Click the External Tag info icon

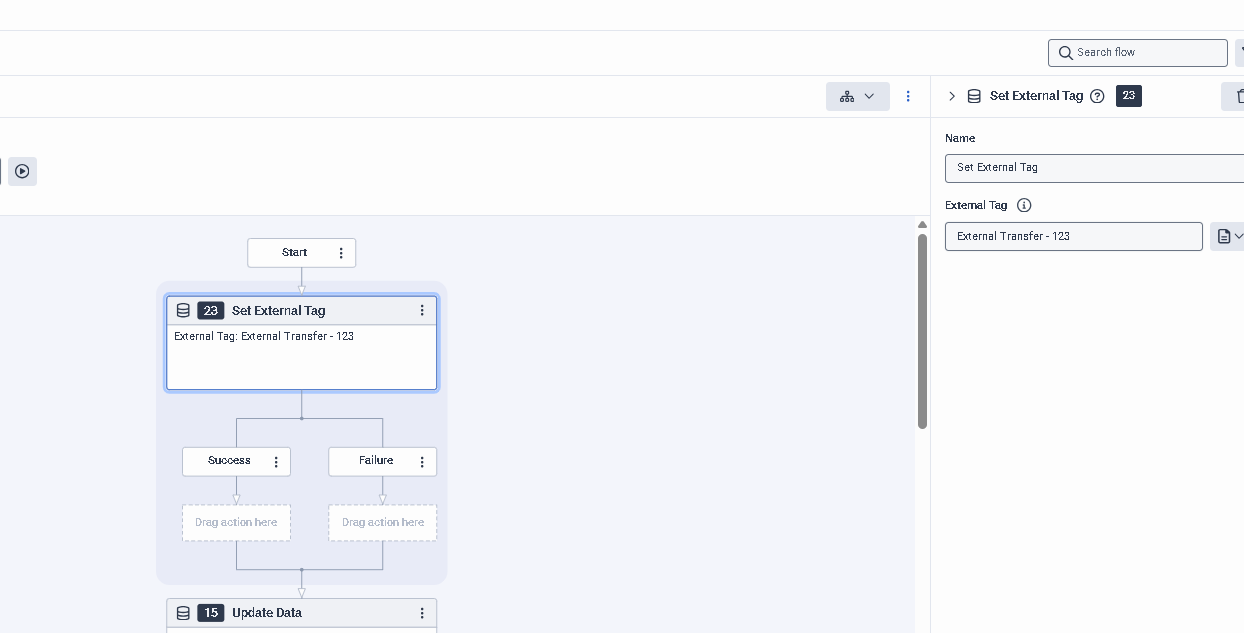[x=1024, y=205]
